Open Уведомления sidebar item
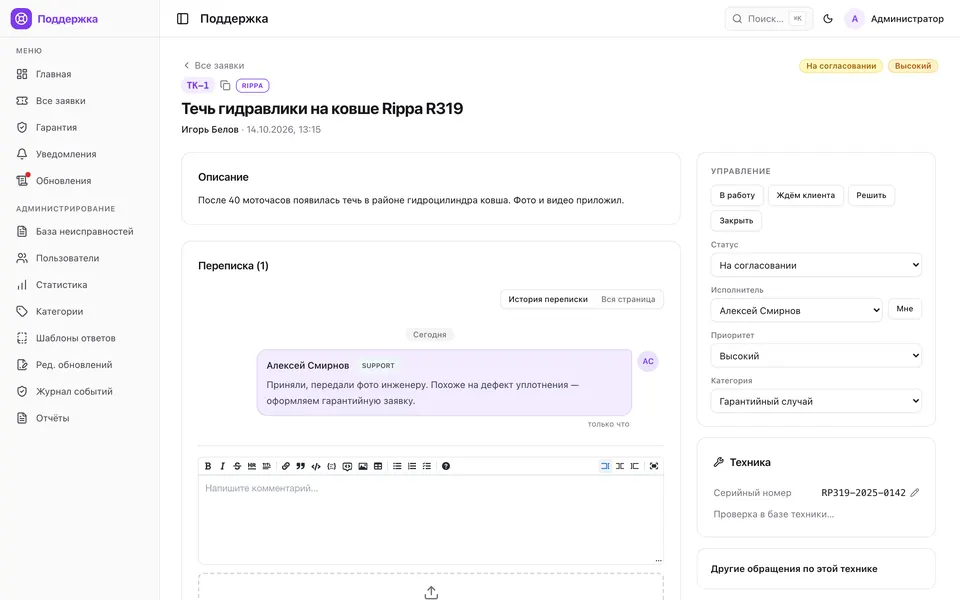 click(x=80, y=154)
